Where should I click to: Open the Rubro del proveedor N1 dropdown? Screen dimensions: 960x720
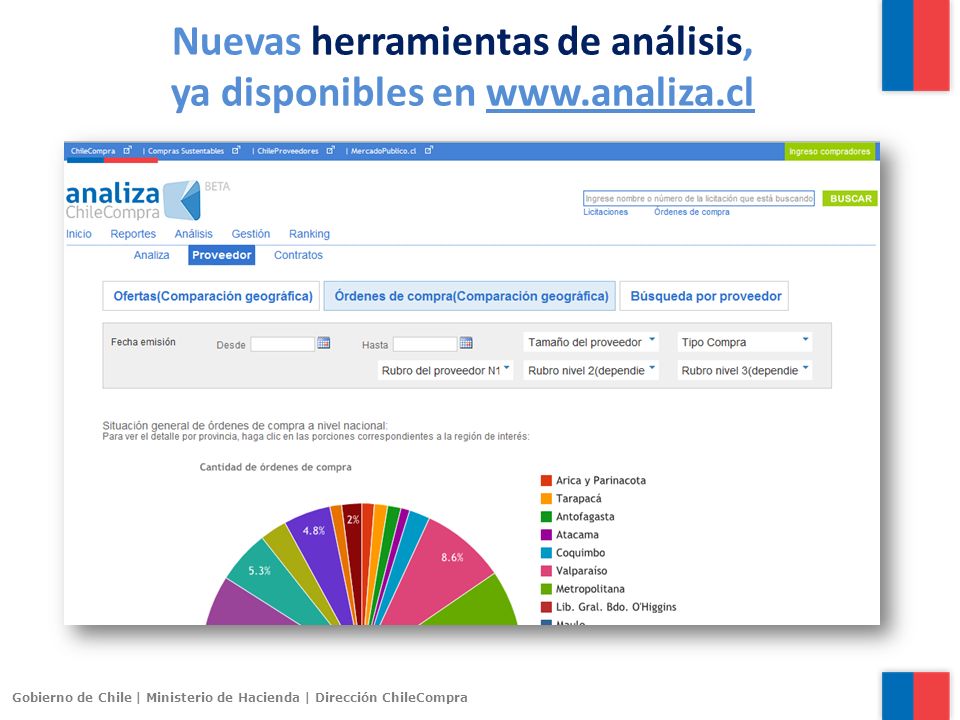pos(445,370)
